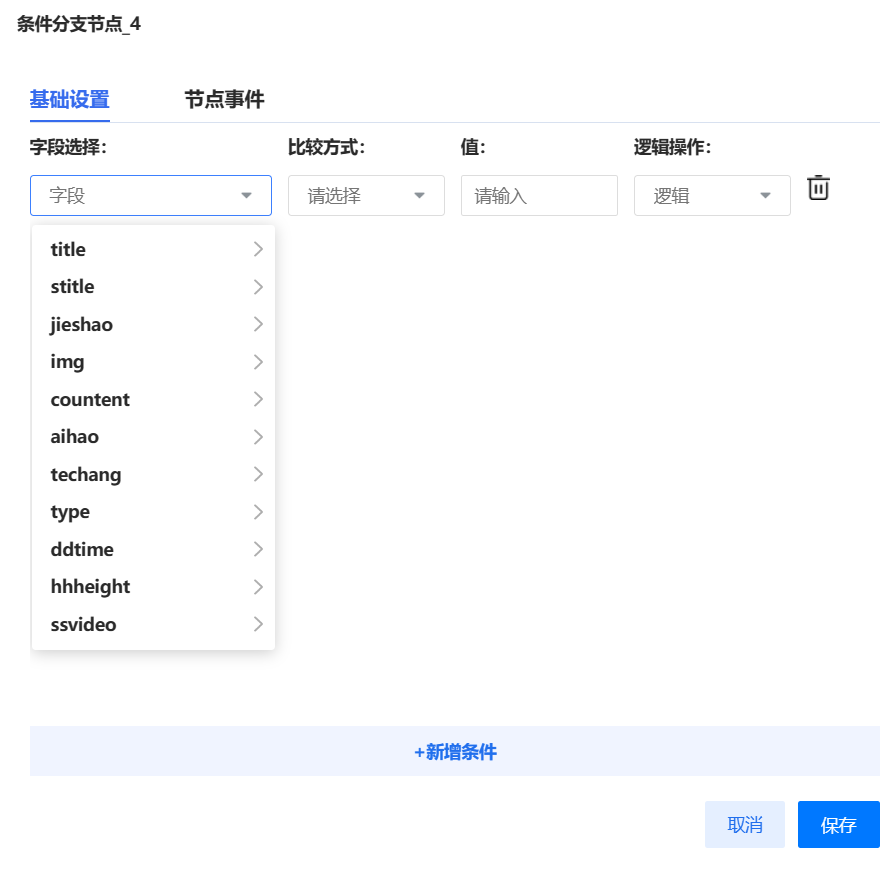This screenshot has width=893, height=875.
Task: Pick techang in the field dropdown
Action: (86, 475)
